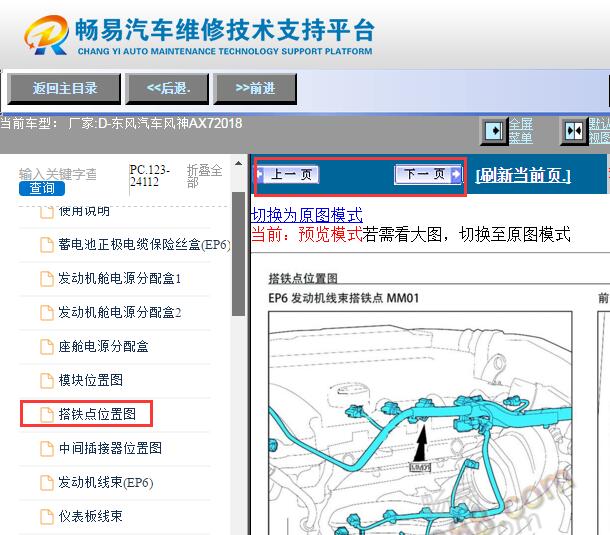Click the 返回主目录 button
The height and width of the screenshot is (535, 610).
click(x=64, y=89)
